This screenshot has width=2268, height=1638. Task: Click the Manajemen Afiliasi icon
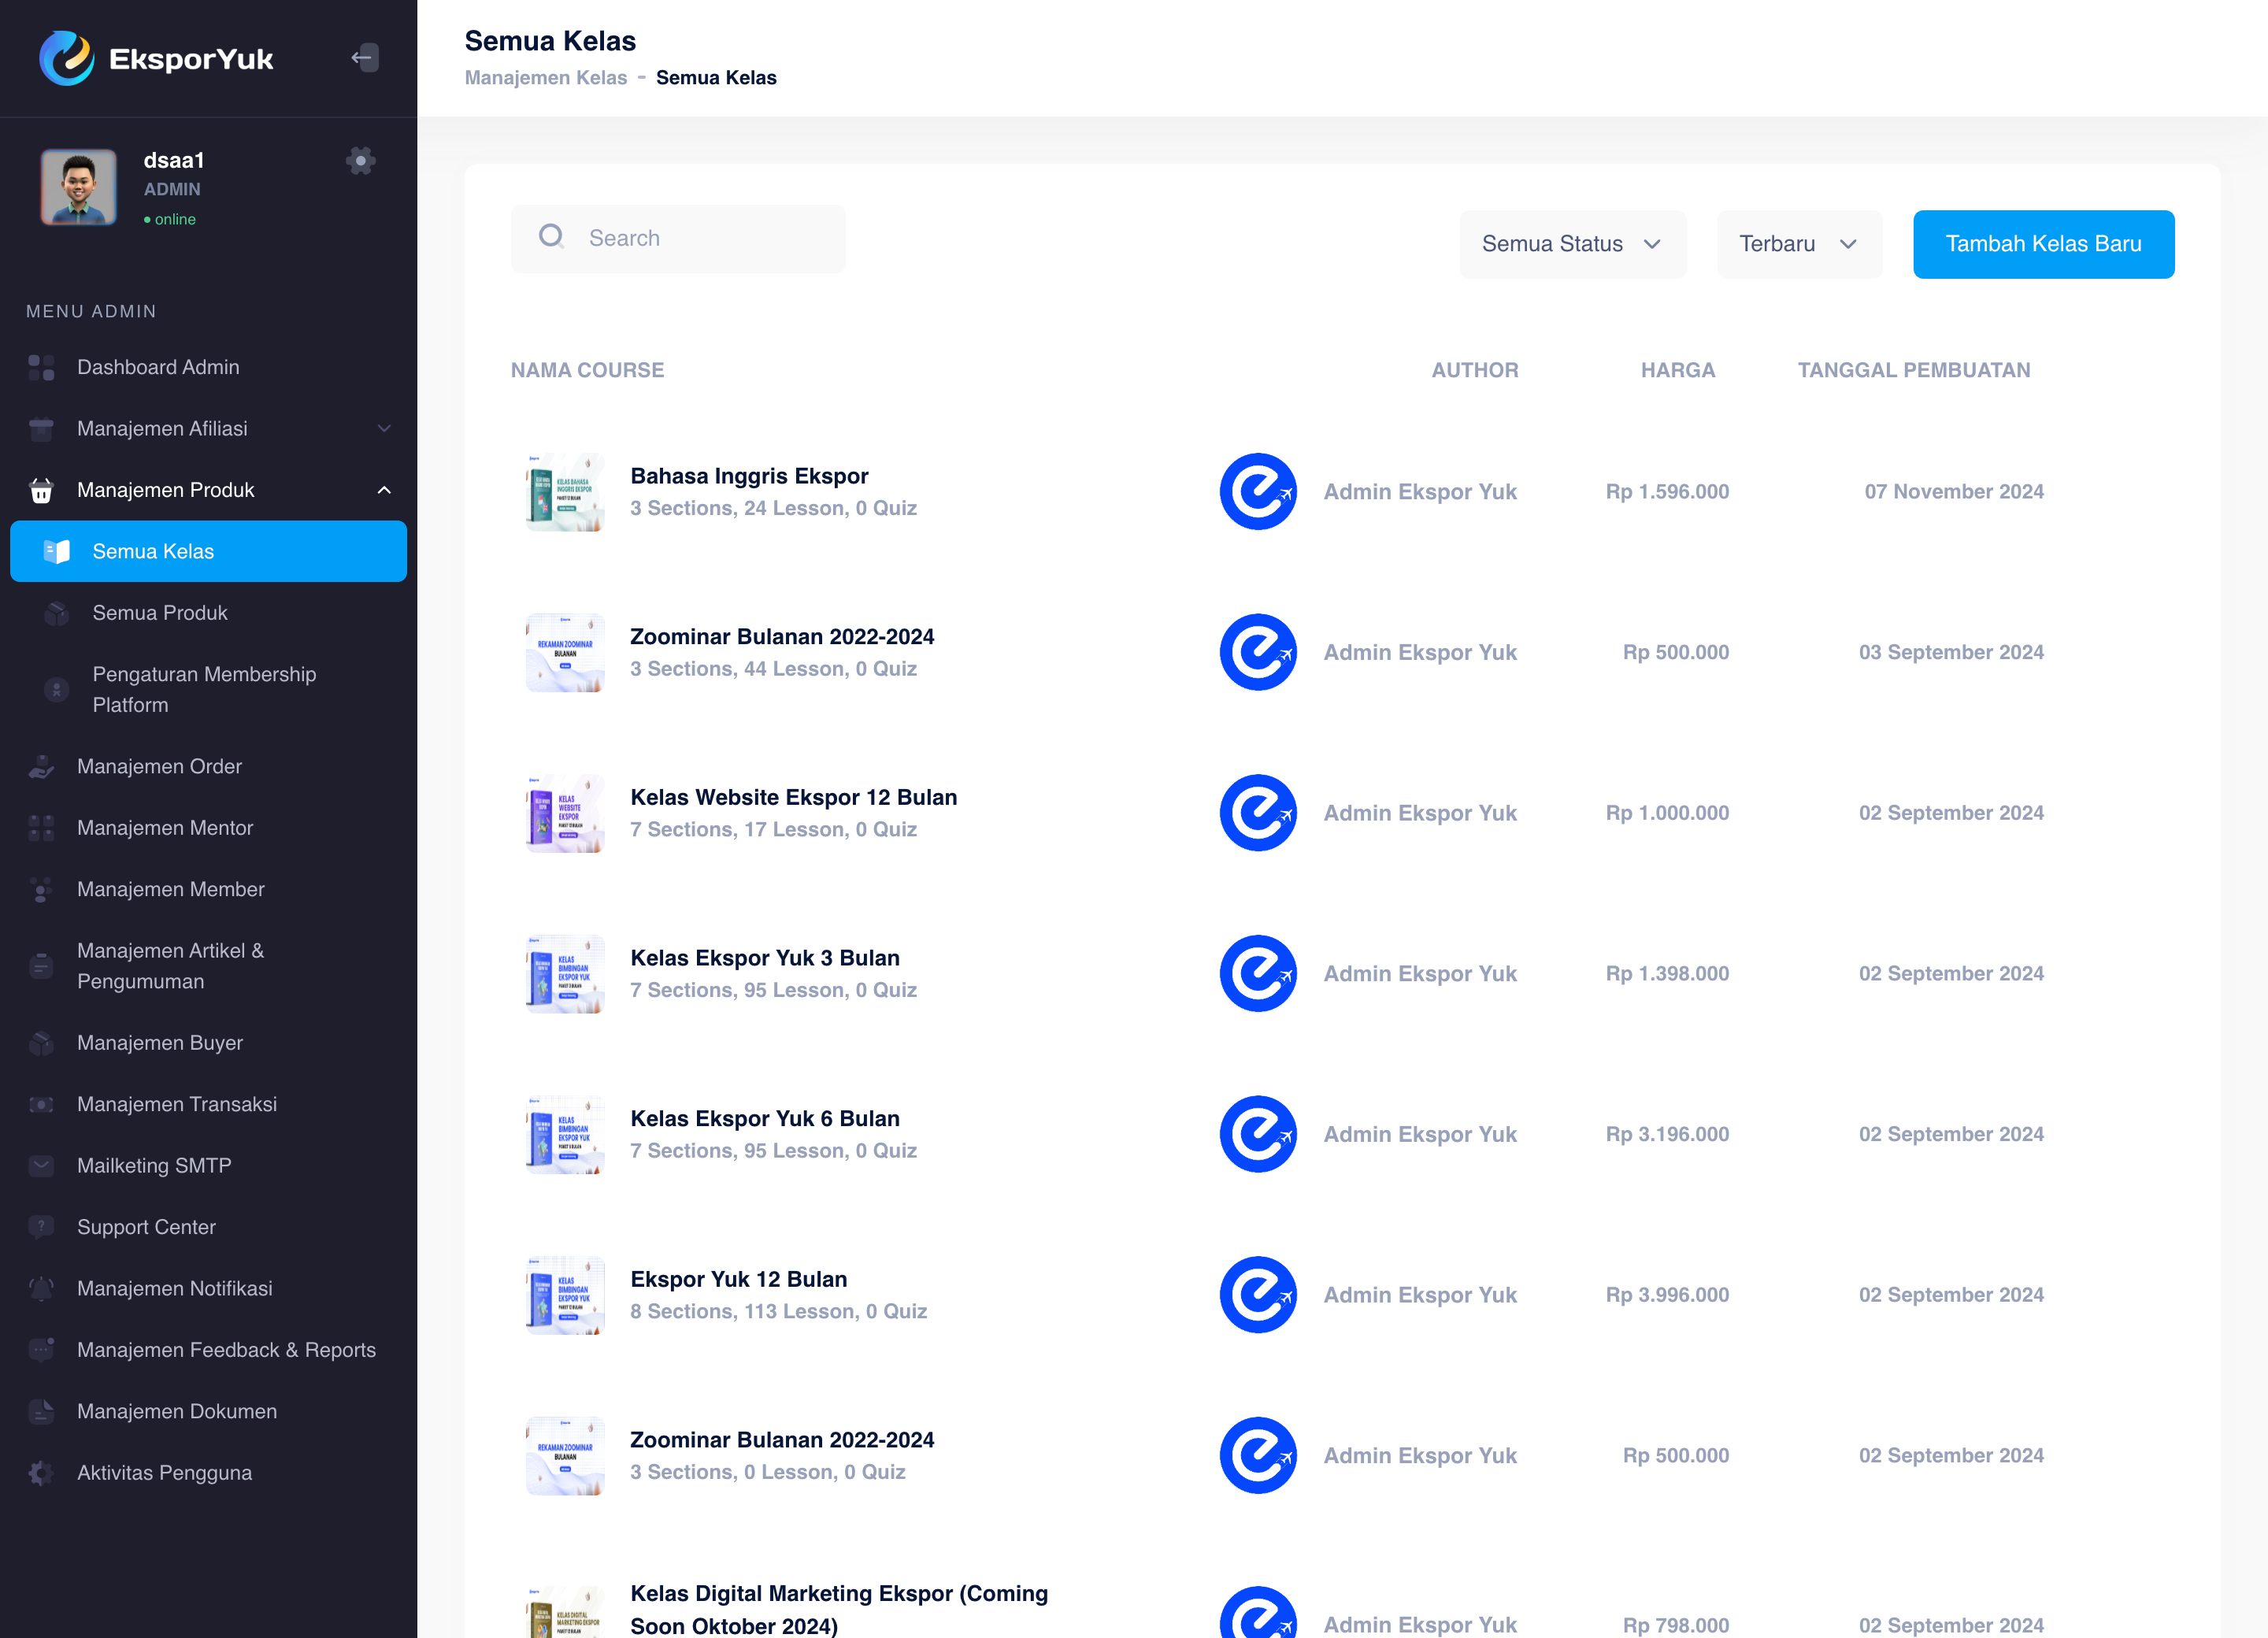coord(41,429)
